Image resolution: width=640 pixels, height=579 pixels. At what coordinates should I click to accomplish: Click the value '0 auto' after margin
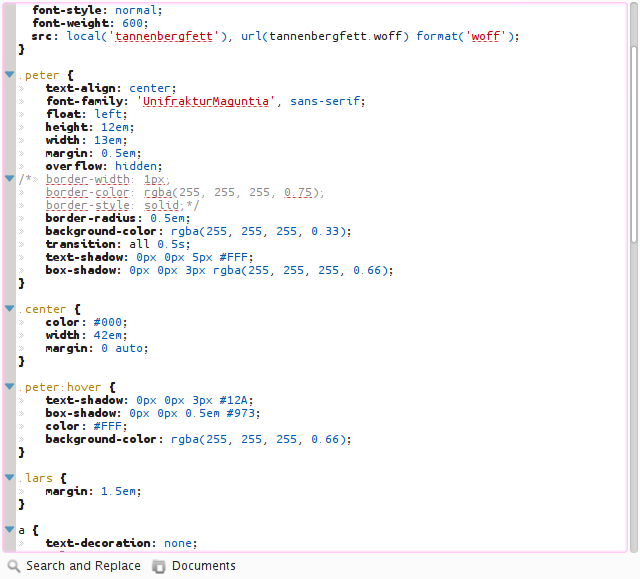(x=122, y=348)
